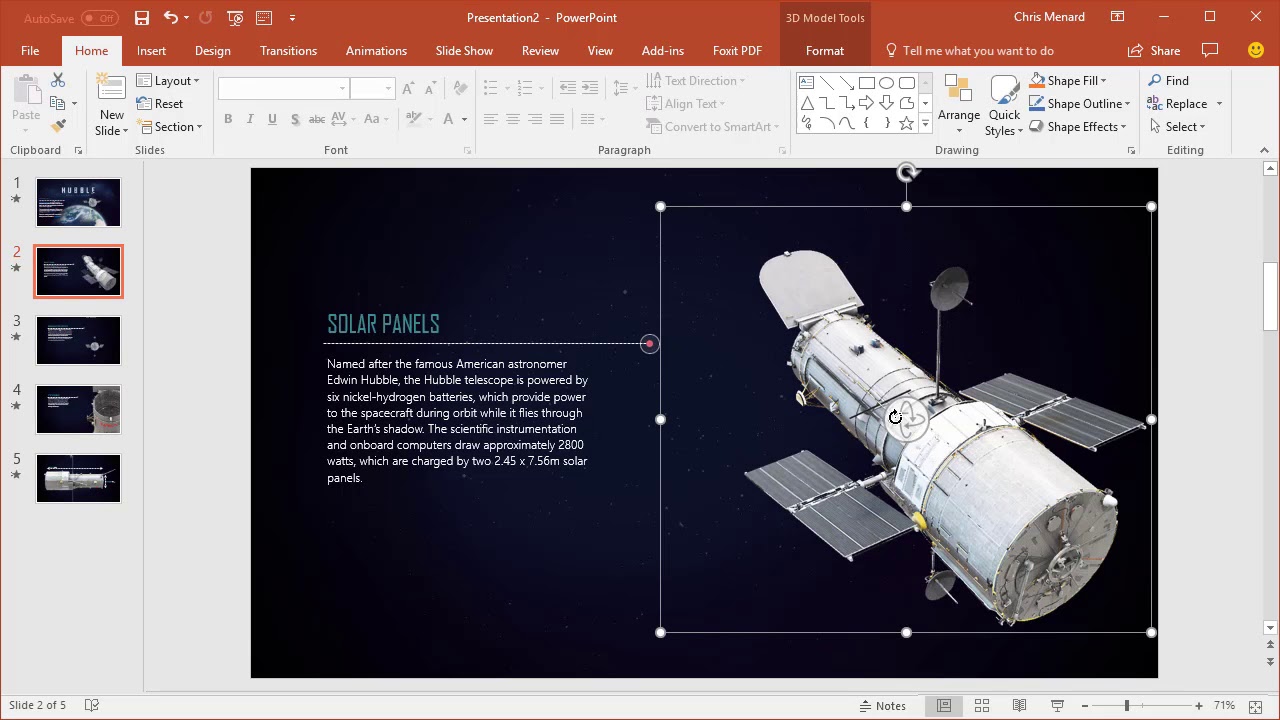
Task: Click the 3D rotate control on model
Action: [x=906, y=420]
